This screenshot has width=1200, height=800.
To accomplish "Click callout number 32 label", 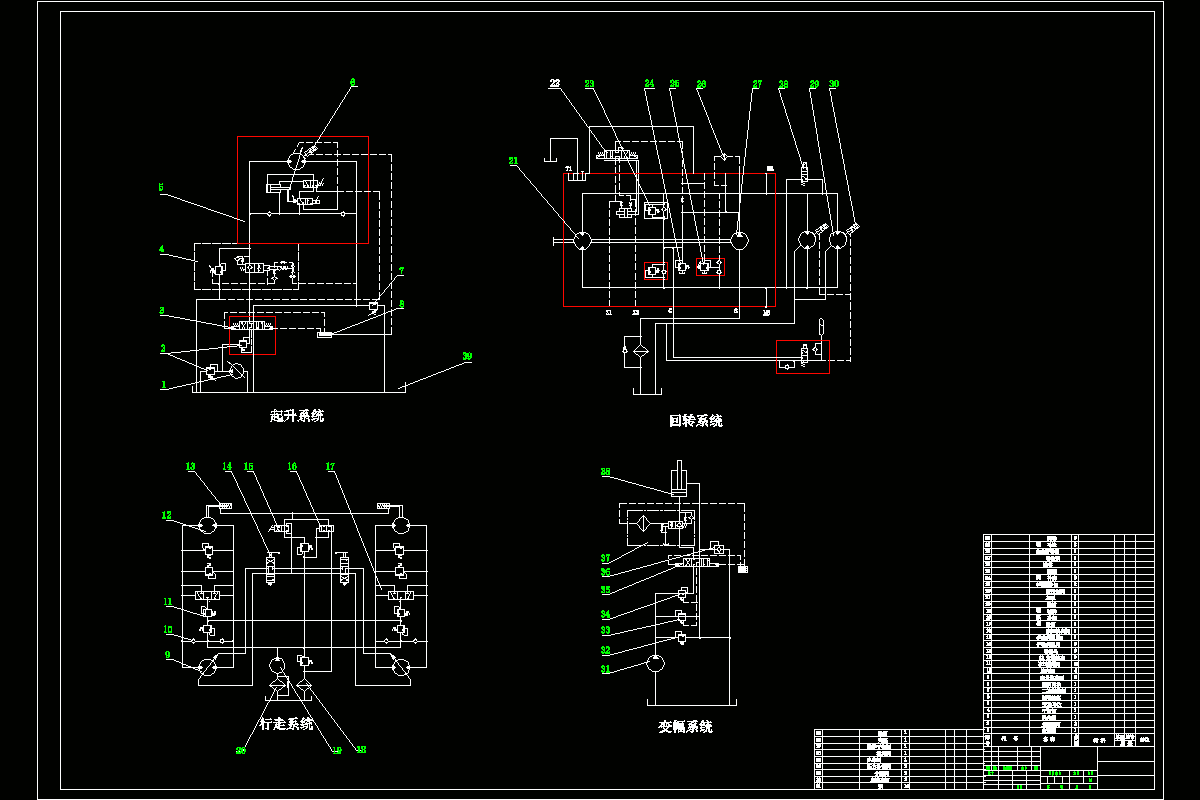I will click(605, 650).
